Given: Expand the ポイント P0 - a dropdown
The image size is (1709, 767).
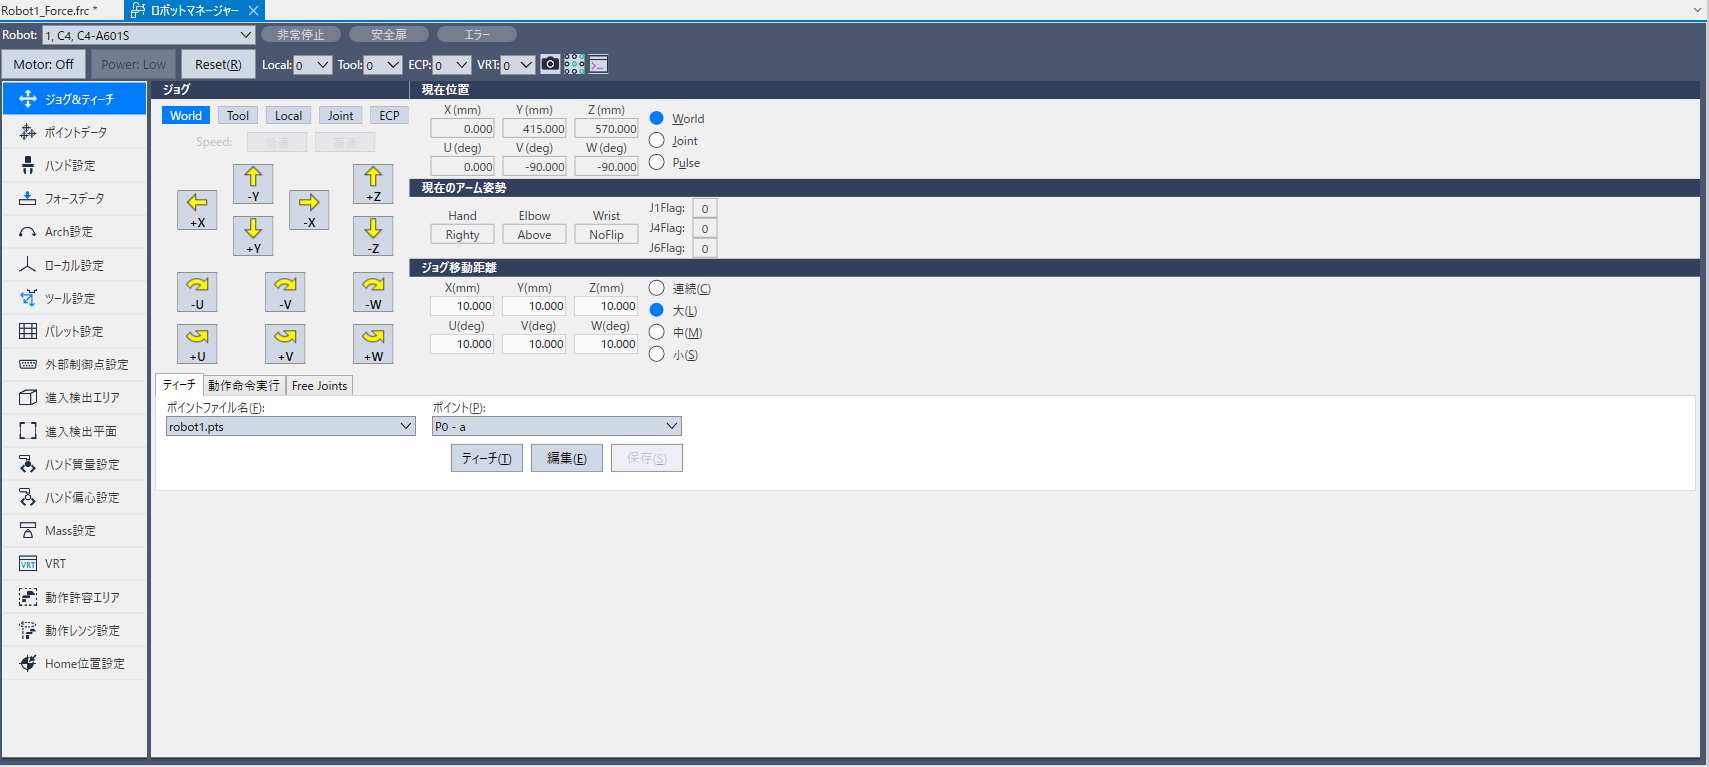Looking at the screenshot, I should tap(672, 426).
